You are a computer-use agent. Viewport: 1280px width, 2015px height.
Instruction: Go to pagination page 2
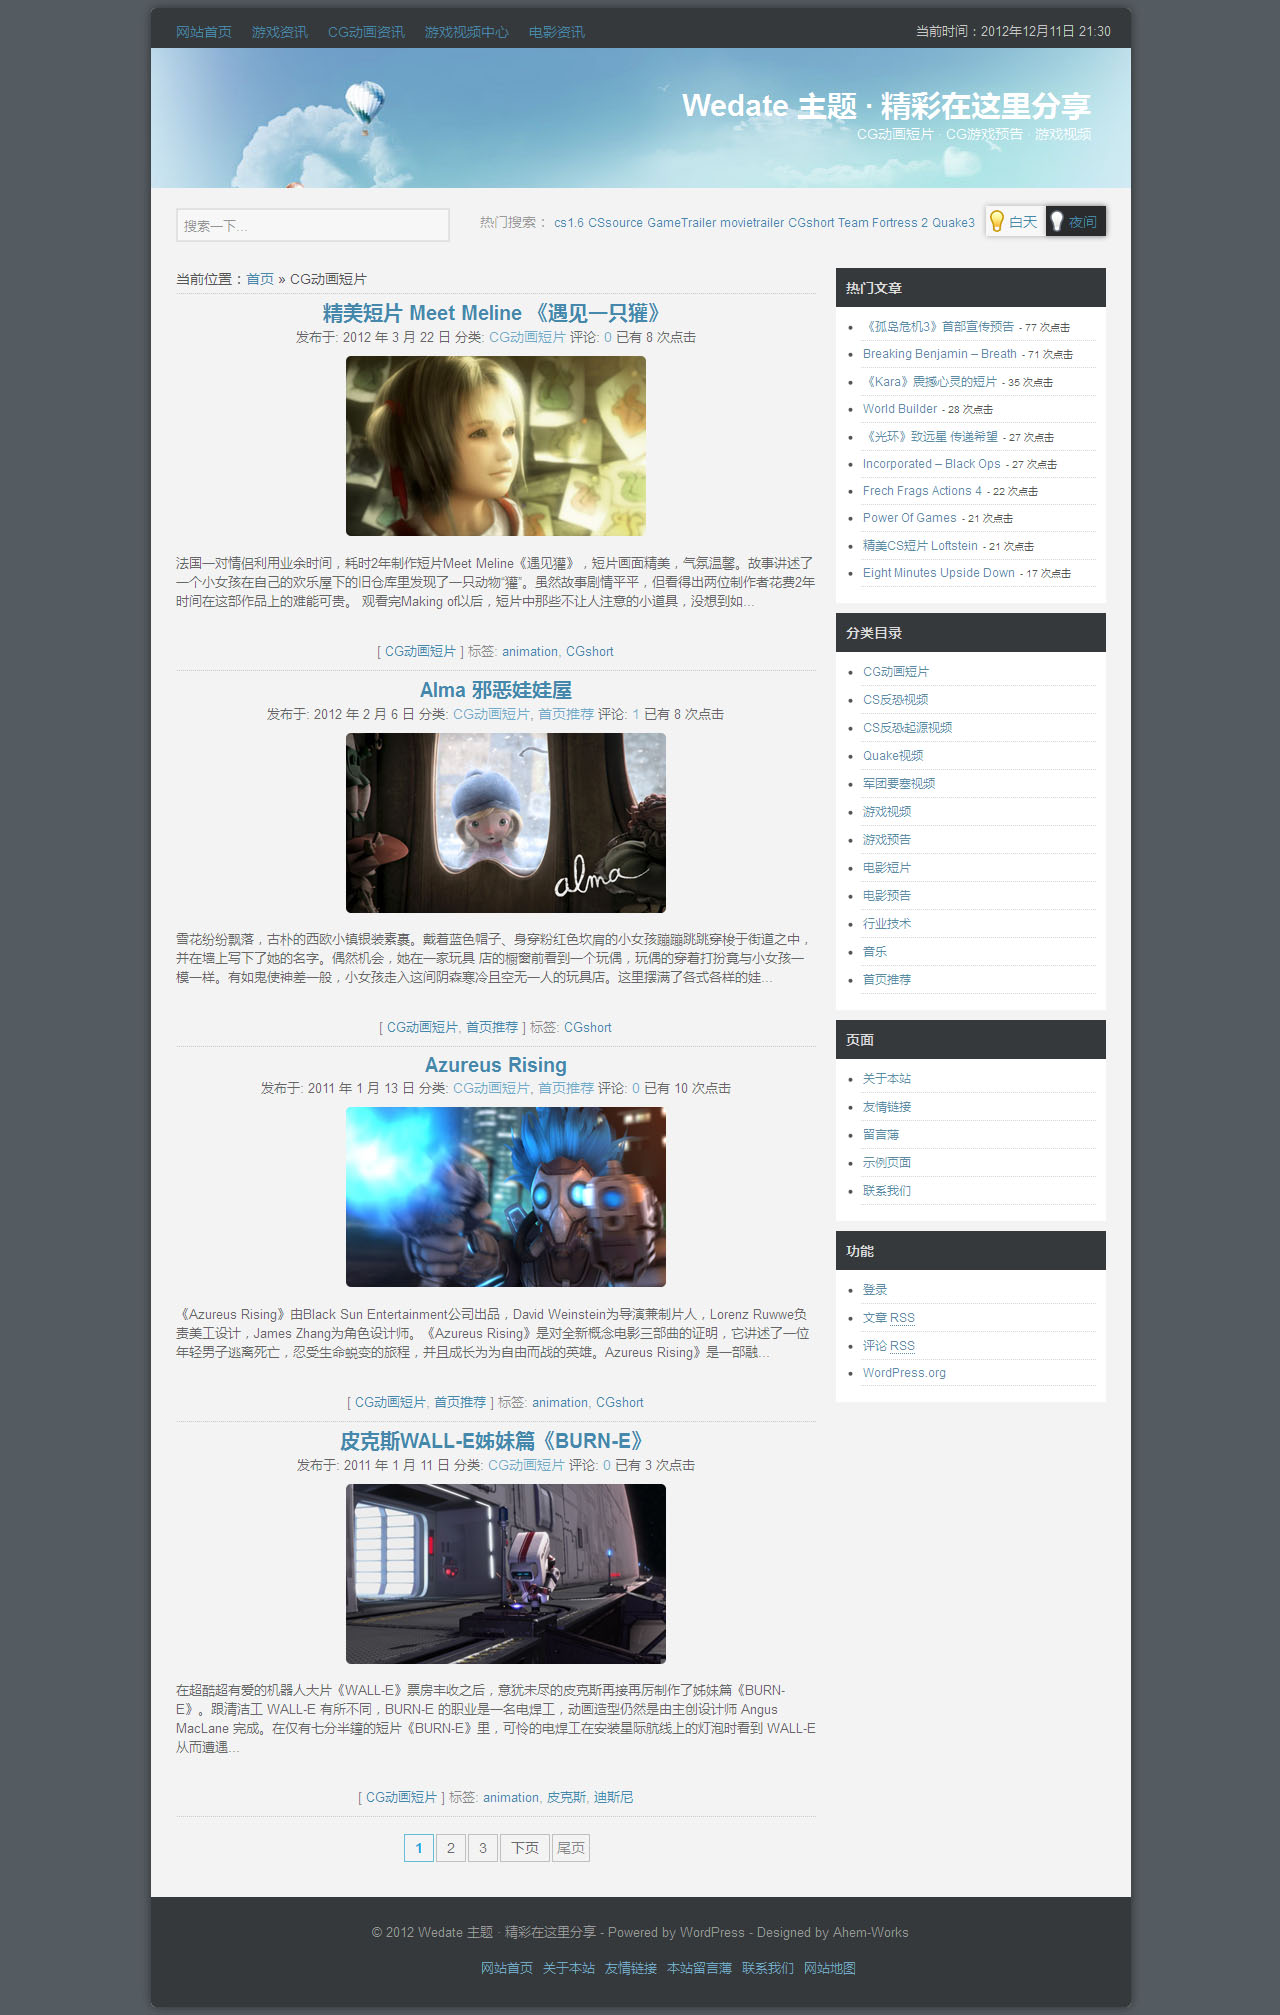(x=451, y=1848)
